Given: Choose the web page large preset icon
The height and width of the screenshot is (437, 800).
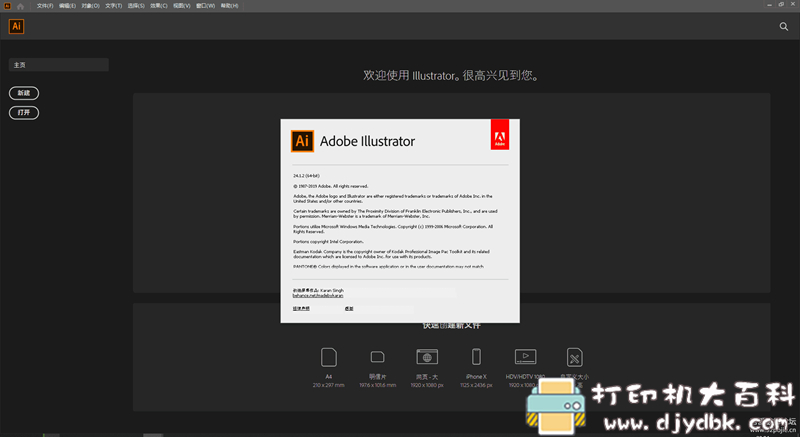Looking at the screenshot, I should pos(427,357).
